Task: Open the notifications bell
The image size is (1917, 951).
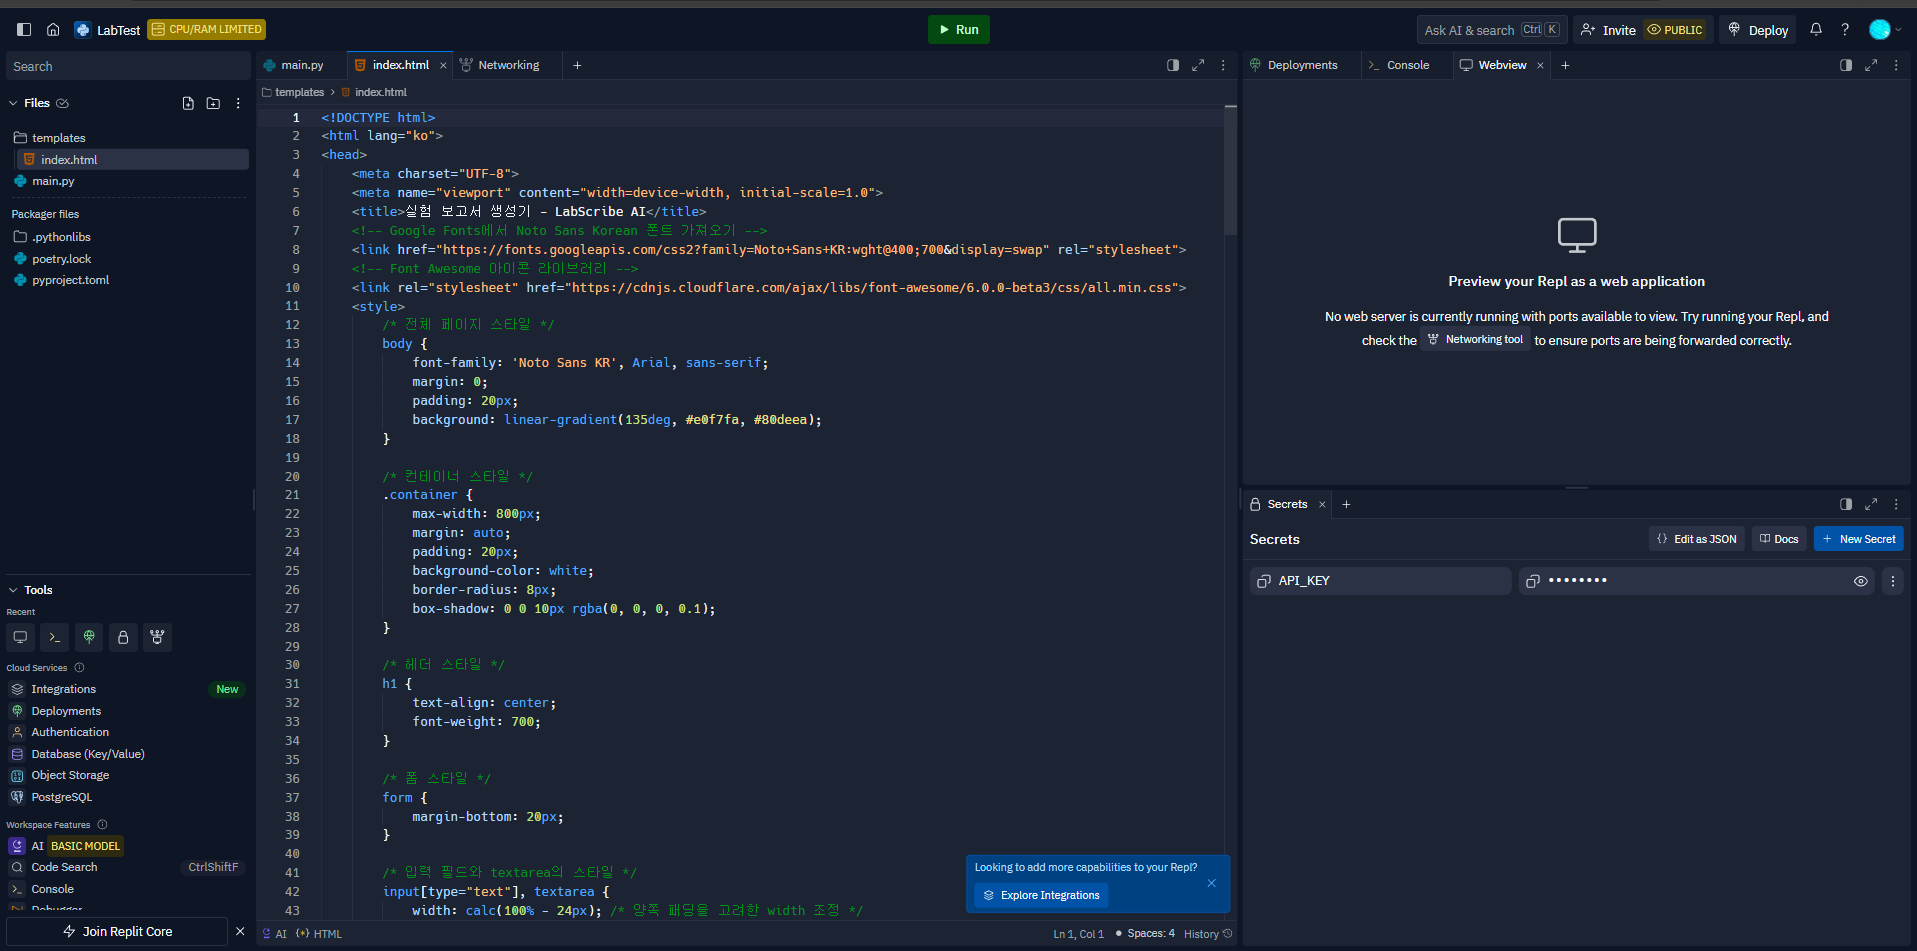Action: coord(1816,30)
